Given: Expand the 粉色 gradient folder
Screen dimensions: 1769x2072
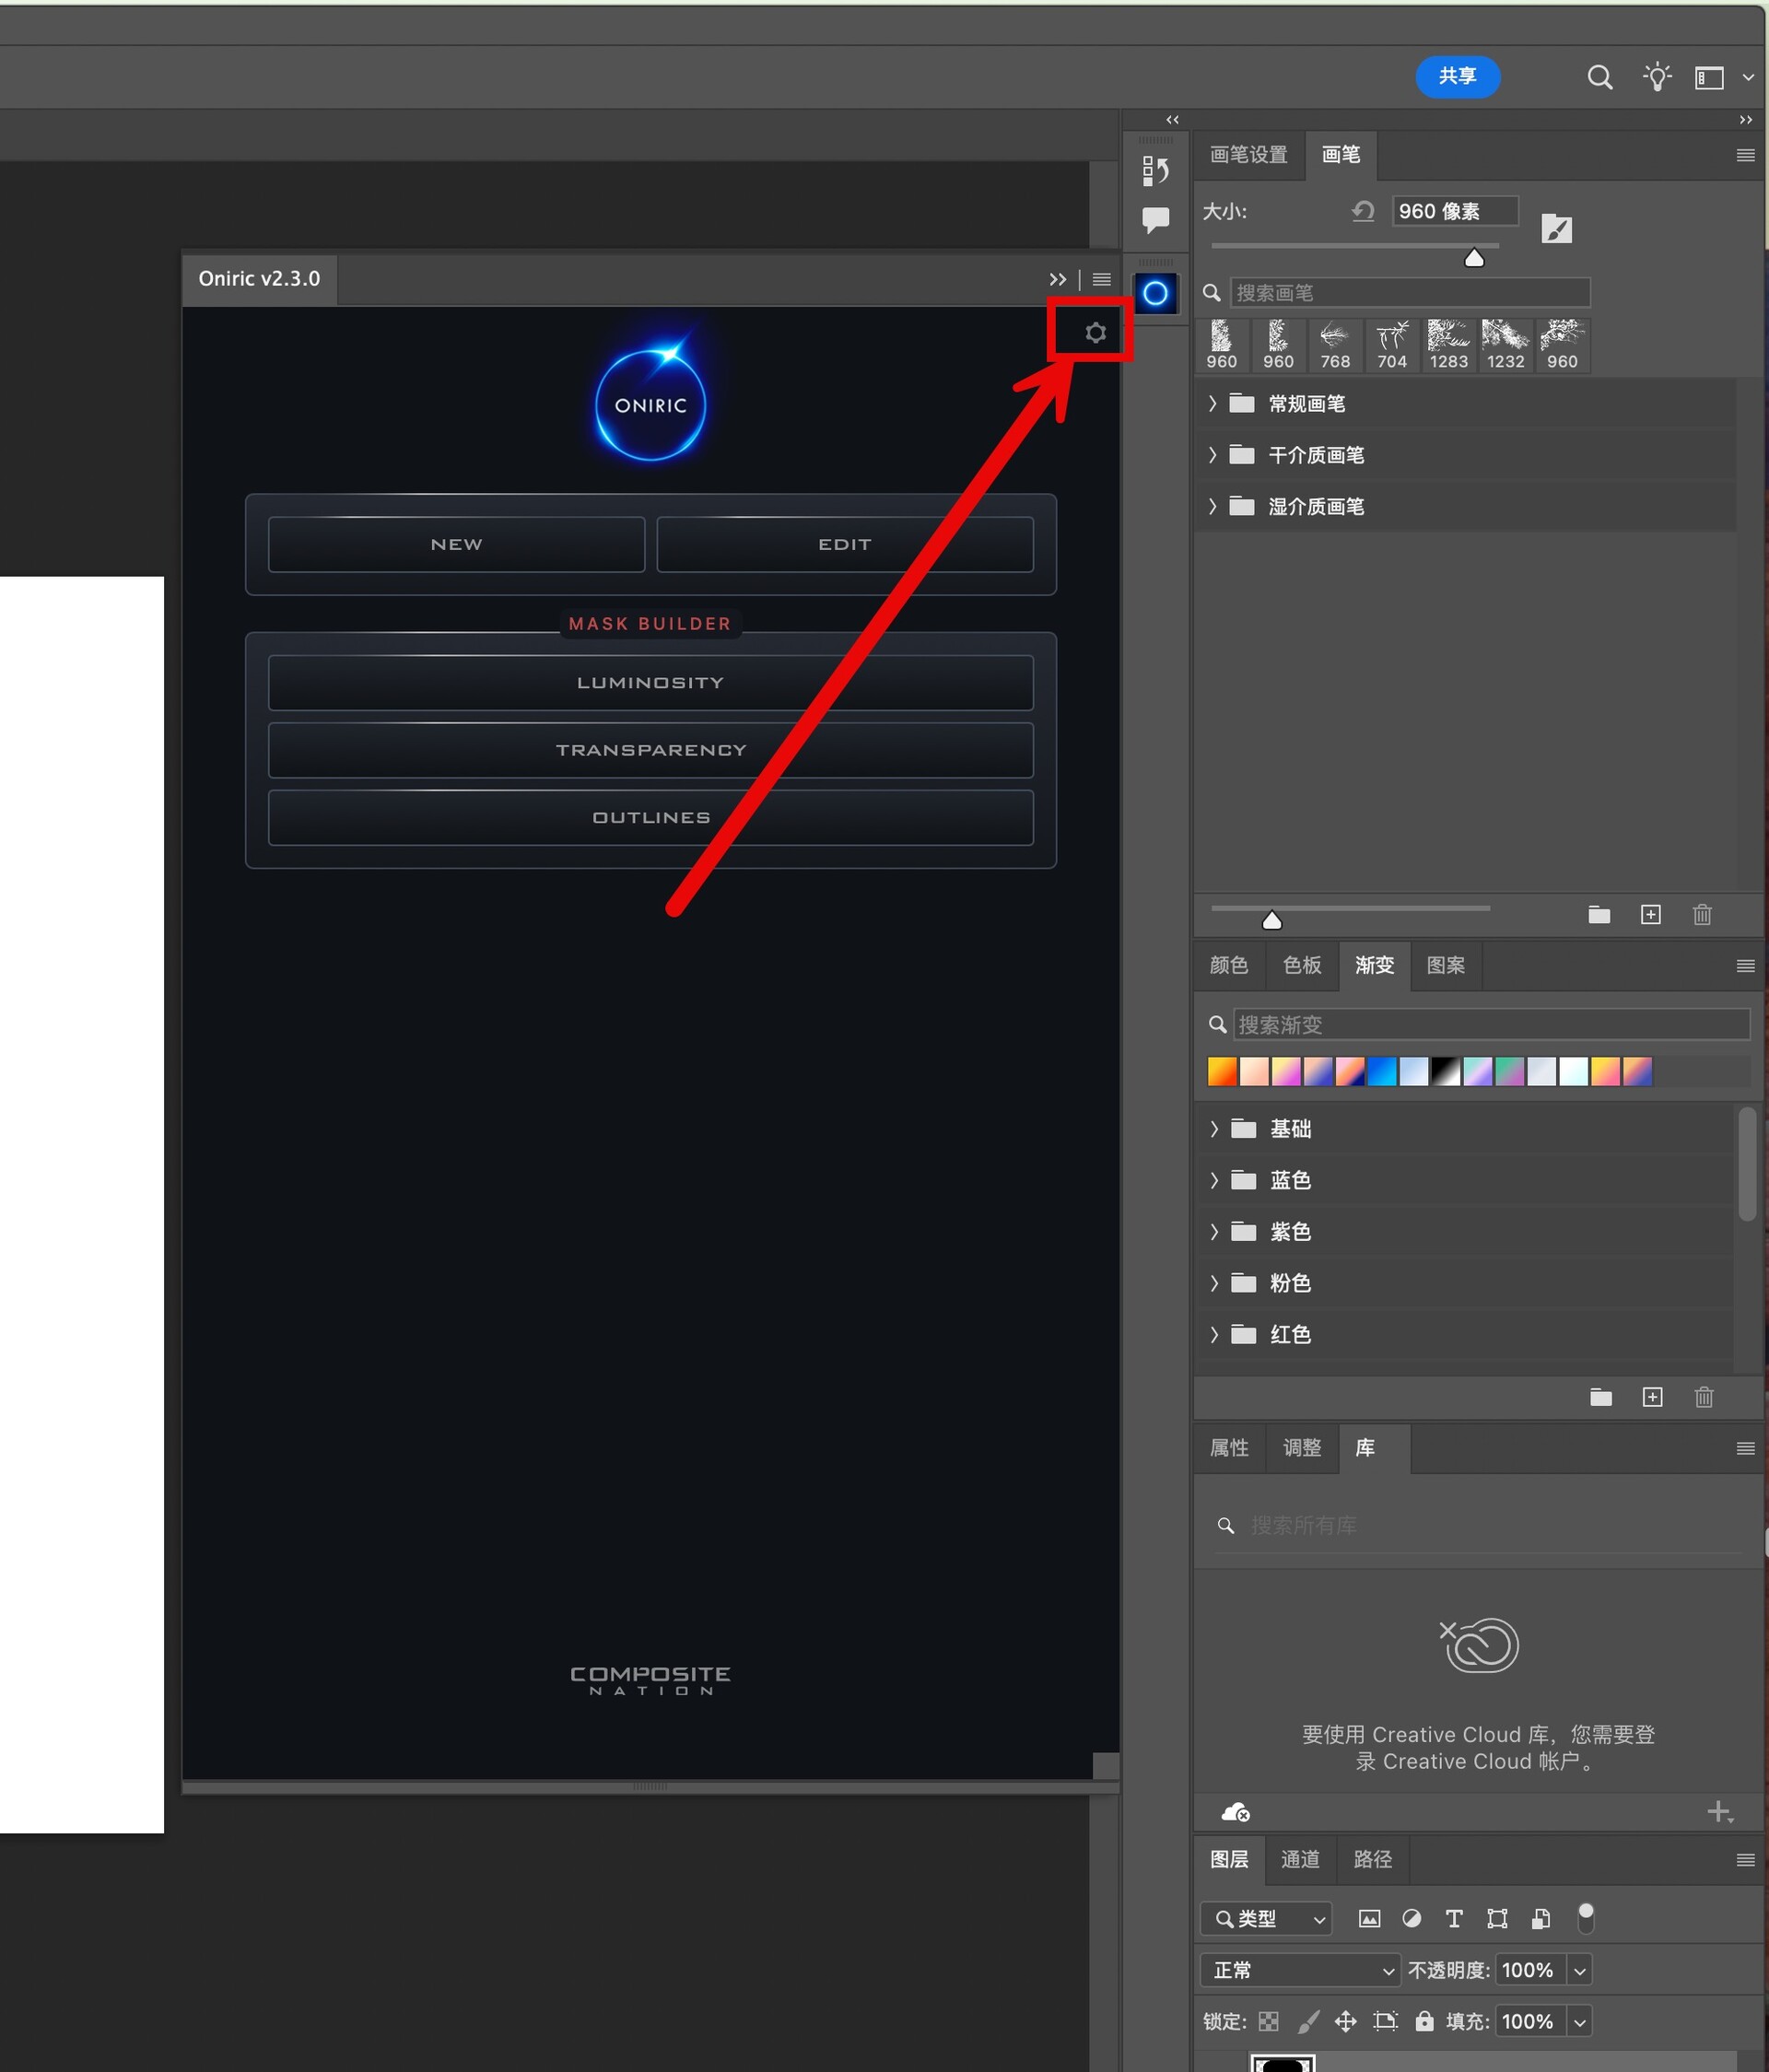Looking at the screenshot, I should click(x=1214, y=1283).
